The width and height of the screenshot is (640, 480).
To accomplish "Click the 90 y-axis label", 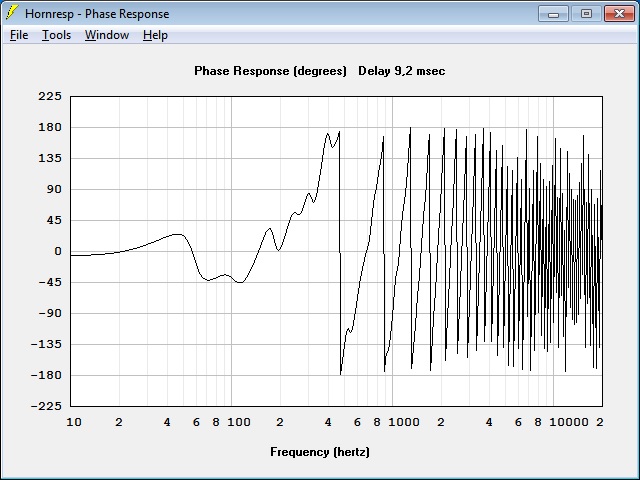I will pyautogui.click(x=54, y=189).
